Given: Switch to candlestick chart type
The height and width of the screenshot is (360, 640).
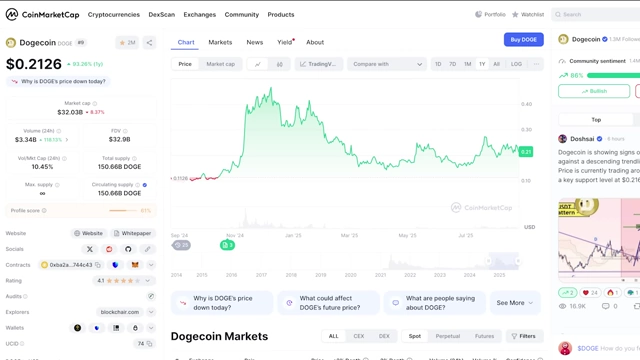Looking at the screenshot, I should click(x=280, y=64).
